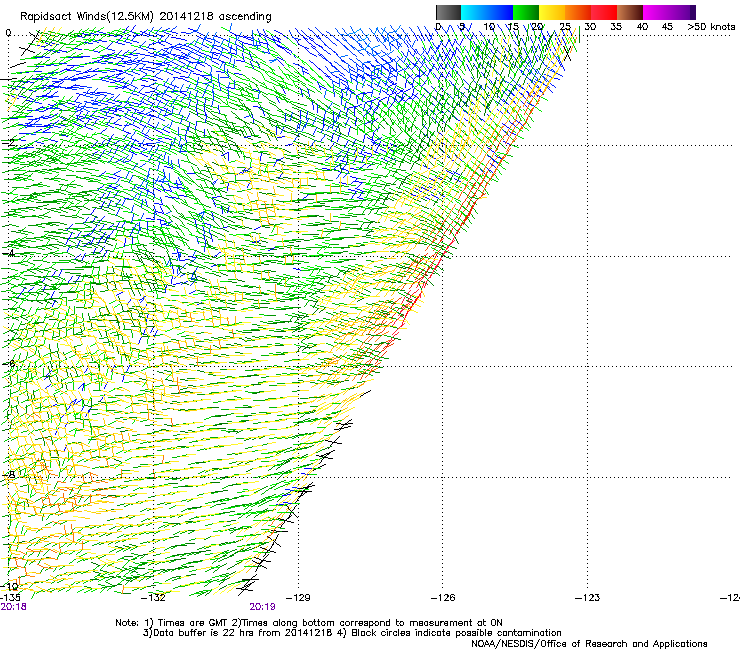Click the purple time stamp '20:19'
740x650 pixels.
[x=262, y=607]
